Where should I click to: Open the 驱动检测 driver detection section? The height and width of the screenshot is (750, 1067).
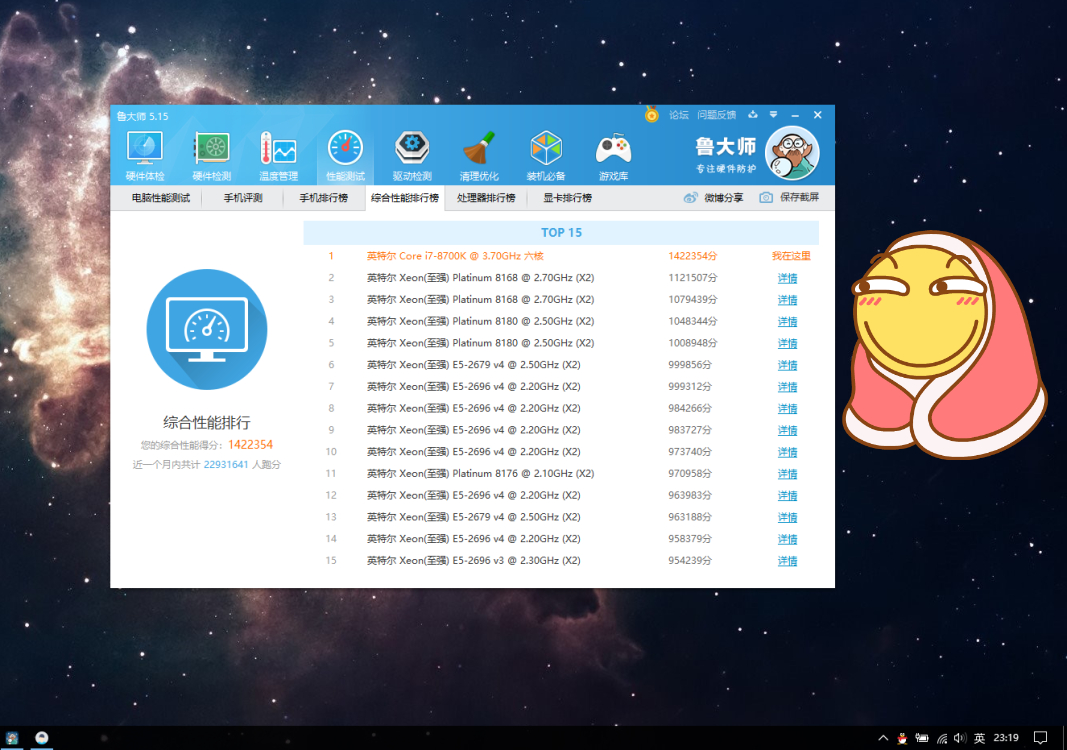[412, 156]
